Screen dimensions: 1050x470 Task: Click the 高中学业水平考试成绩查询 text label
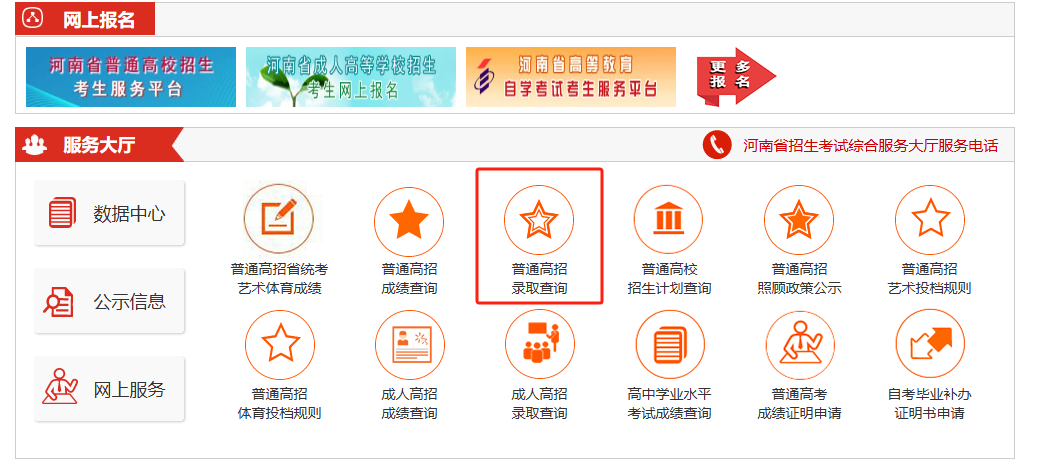coord(669,403)
